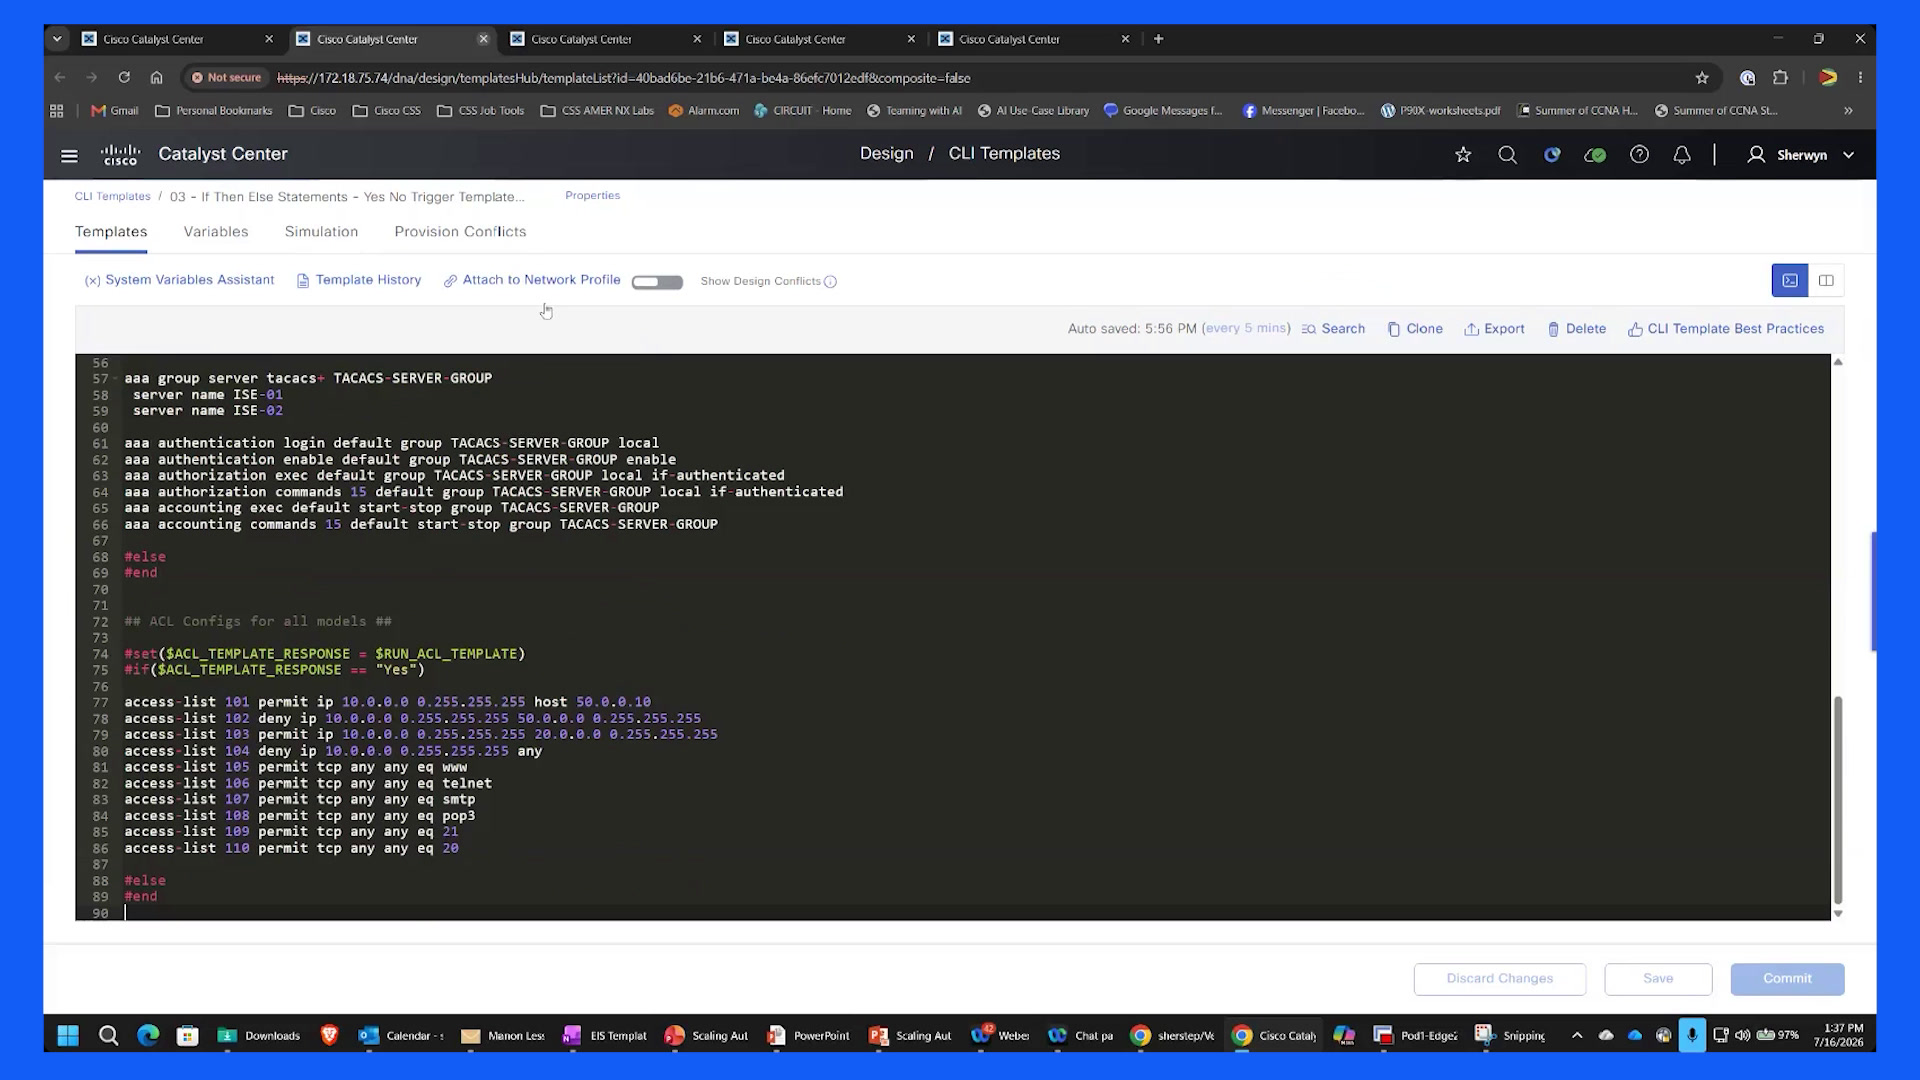Image resolution: width=1920 pixels, height=1080 pixels.
Task: Switch to the Simulation tab
Action: [321, 231]
